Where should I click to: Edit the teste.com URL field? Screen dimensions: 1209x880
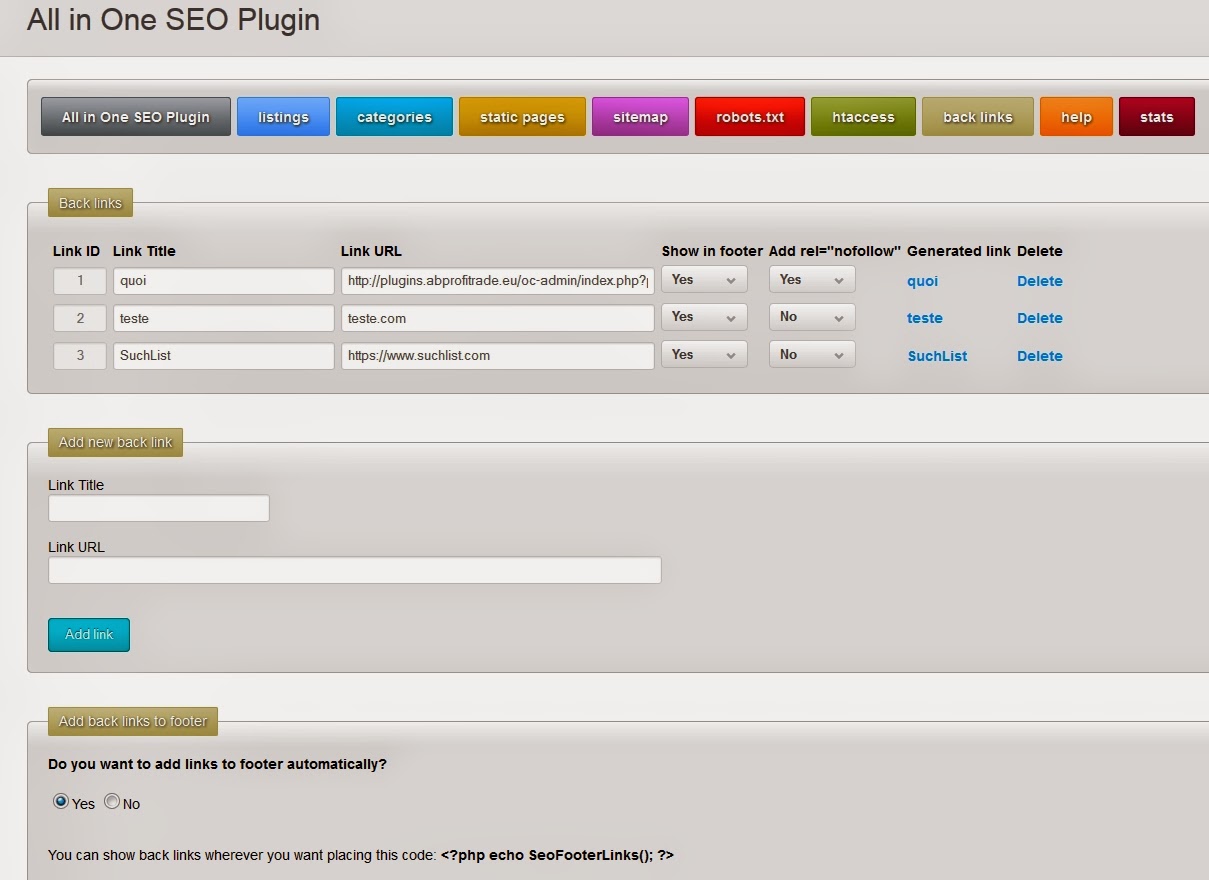coord(497,318)
